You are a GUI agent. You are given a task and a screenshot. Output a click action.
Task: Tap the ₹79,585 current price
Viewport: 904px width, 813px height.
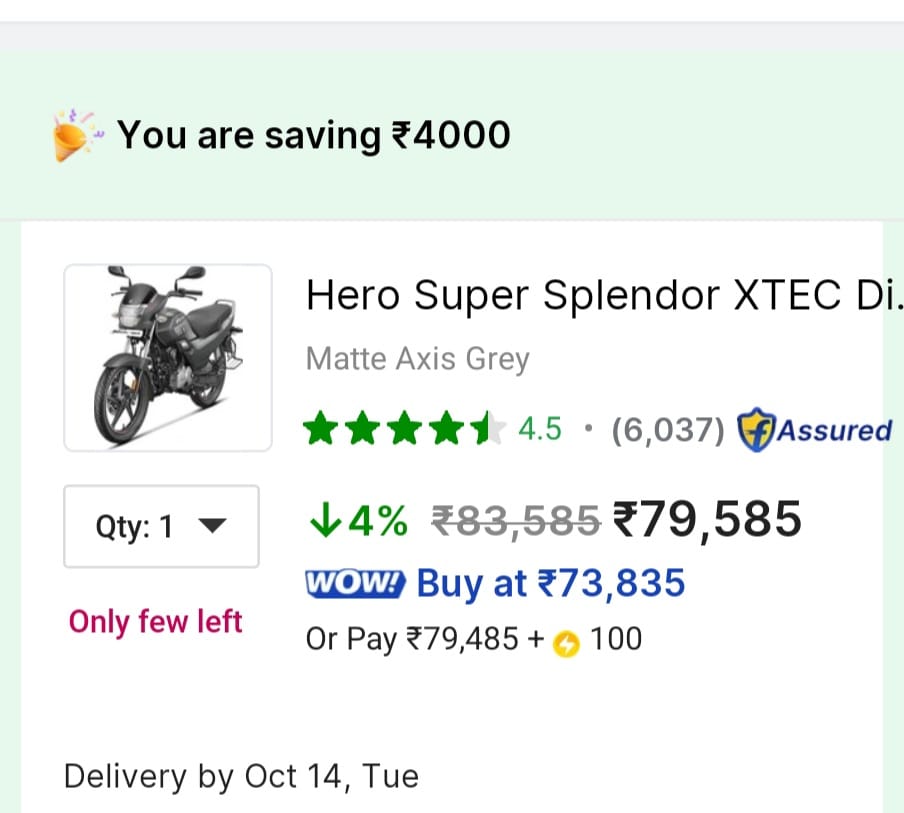pos(707,520)
